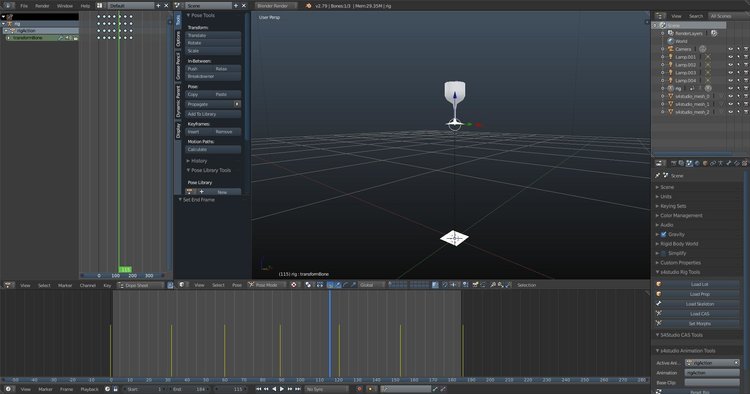The width and height of the screenshot is (750, 394).
Task: Click the viewport shading sphere icon
Action: (294, 285)
